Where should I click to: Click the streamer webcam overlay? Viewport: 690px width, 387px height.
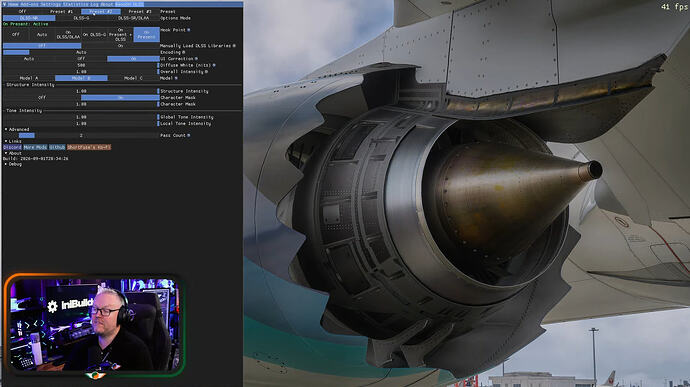coord(95,325)
